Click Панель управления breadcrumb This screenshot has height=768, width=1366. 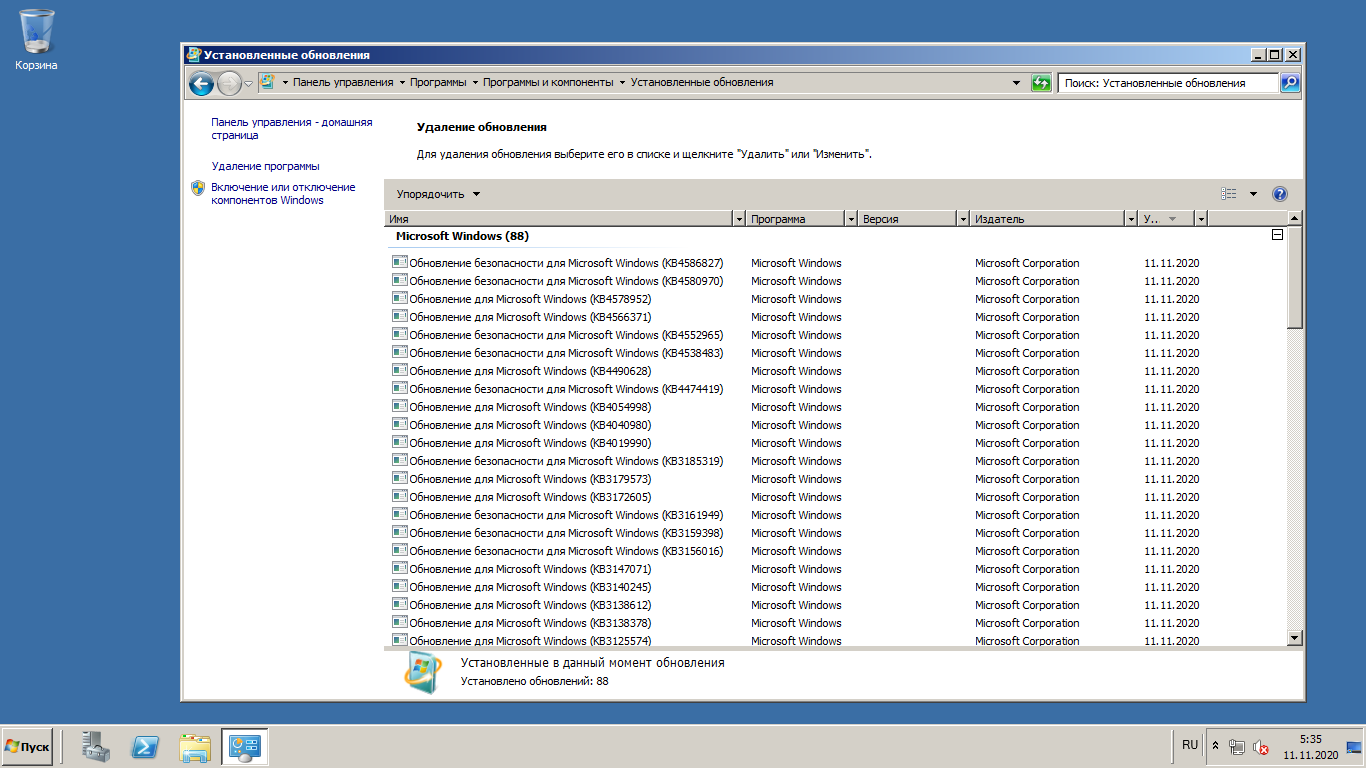[343, 83]
